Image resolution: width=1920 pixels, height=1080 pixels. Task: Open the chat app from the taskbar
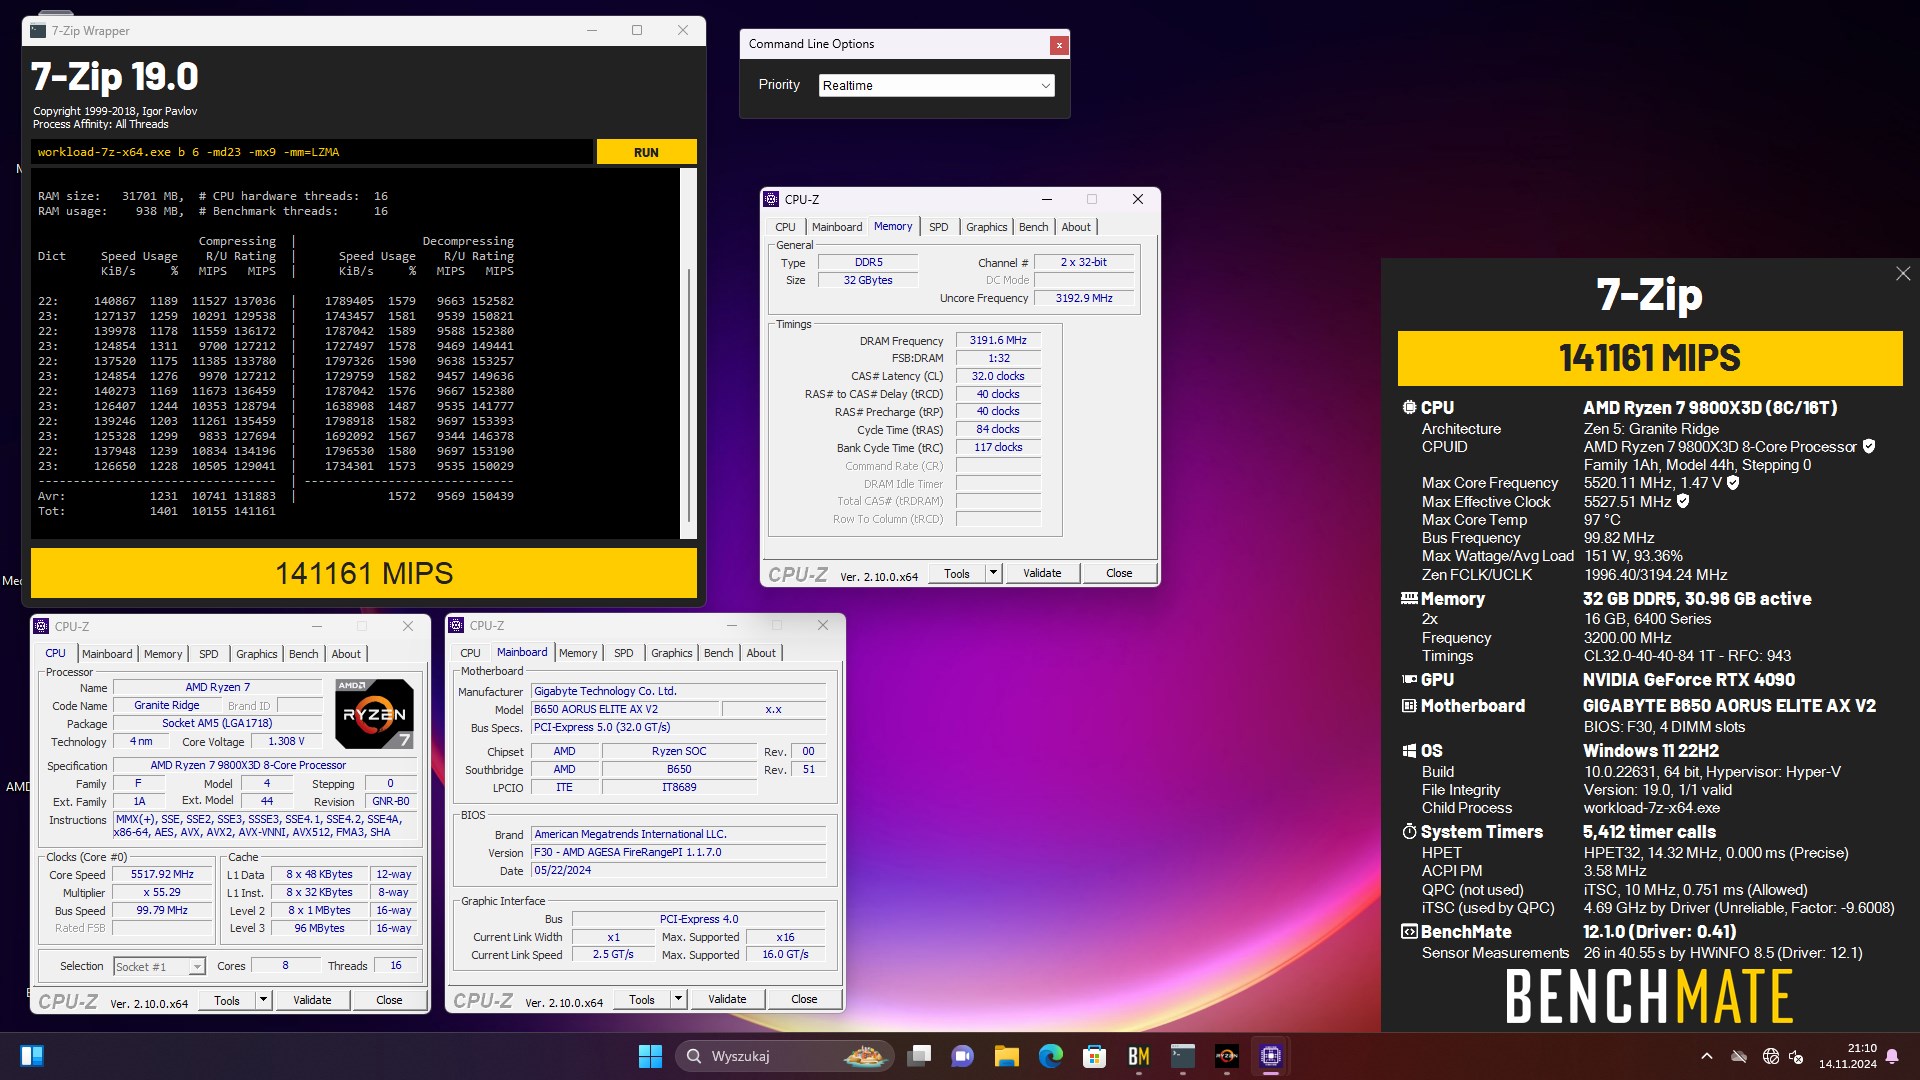[963, 1056]
